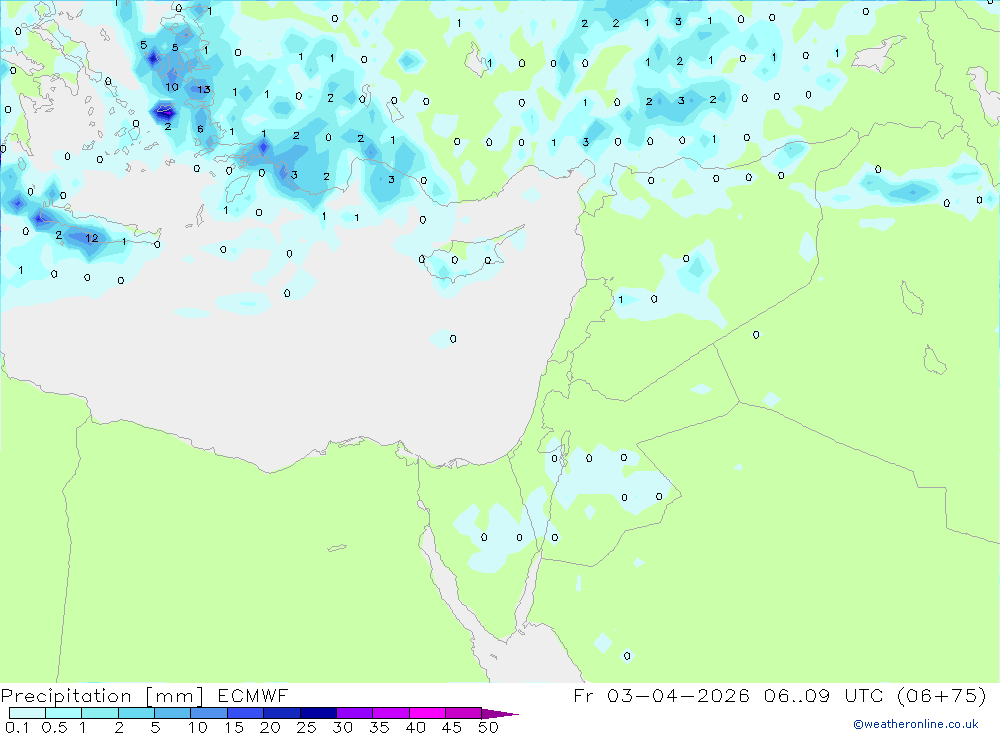Click the legend label '0.1'
This screenshot has height=733, width=1000.
point(16,727)
